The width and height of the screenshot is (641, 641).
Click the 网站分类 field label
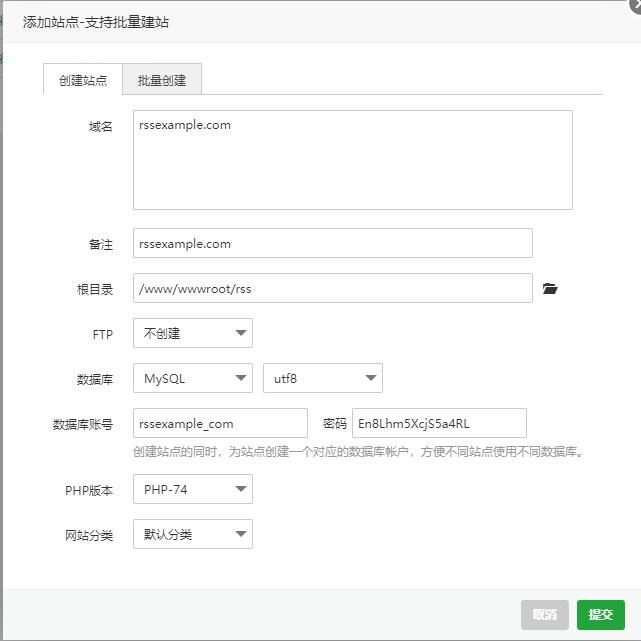(89, 535)
